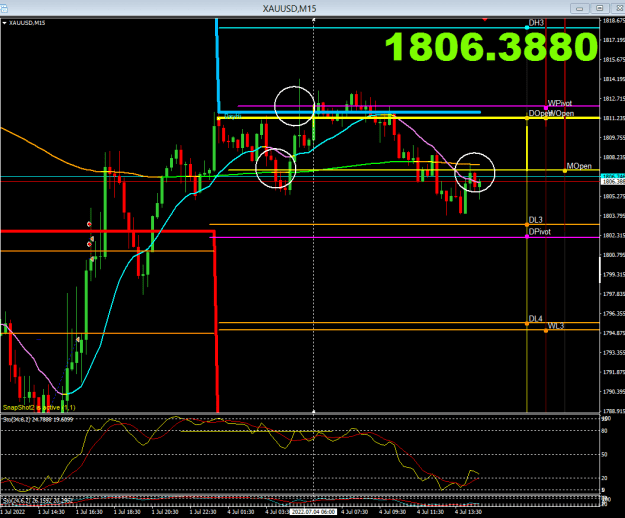
Task: Click the orange anchor dot on the DL3 line
Action: 527,225
